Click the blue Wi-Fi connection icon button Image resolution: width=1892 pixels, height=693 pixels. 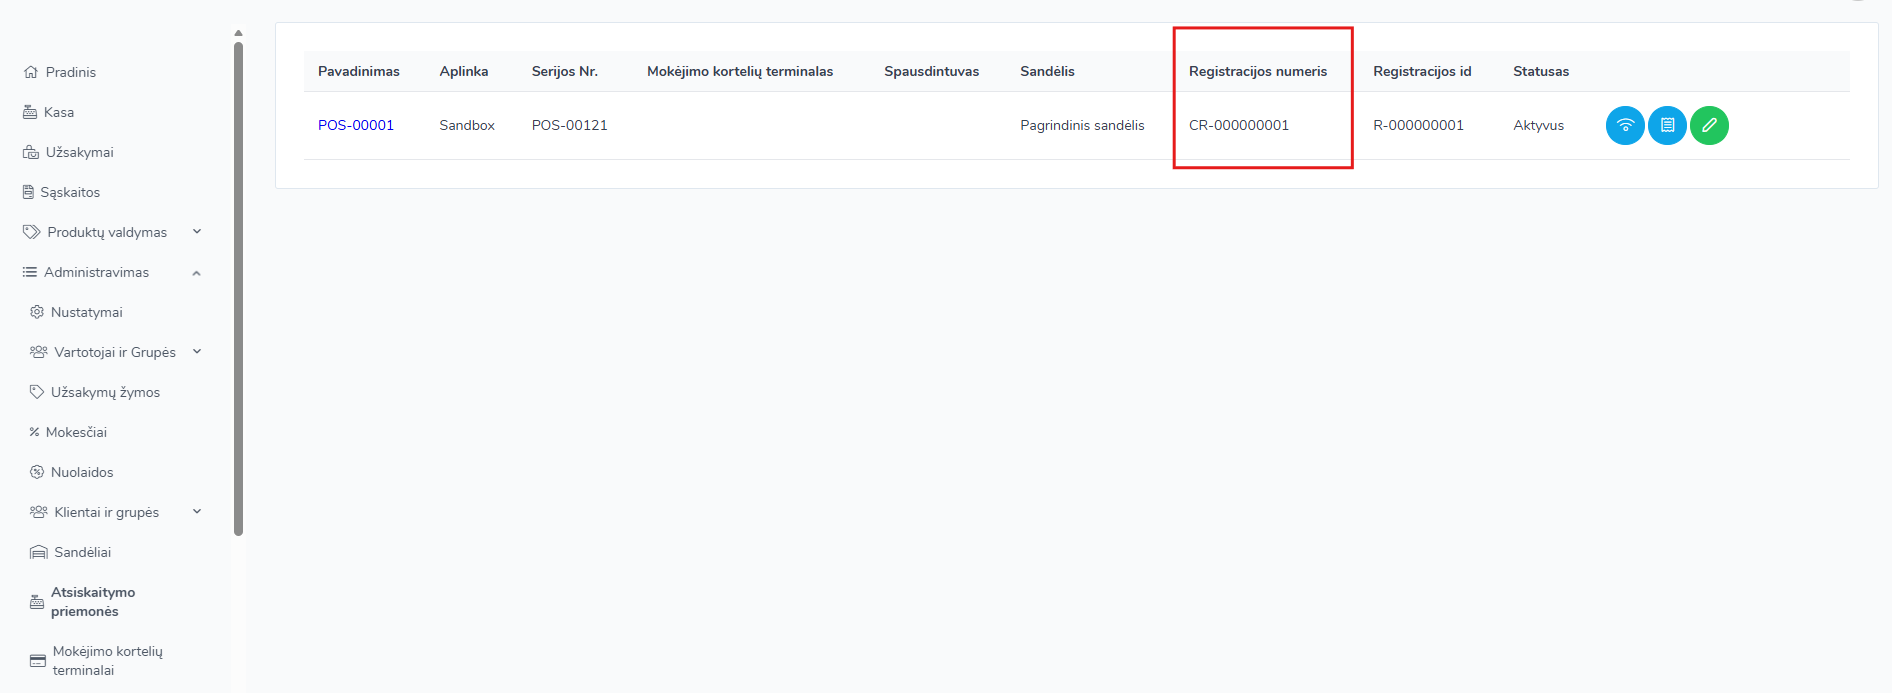pyautogui.click(x=1625, y=126)
